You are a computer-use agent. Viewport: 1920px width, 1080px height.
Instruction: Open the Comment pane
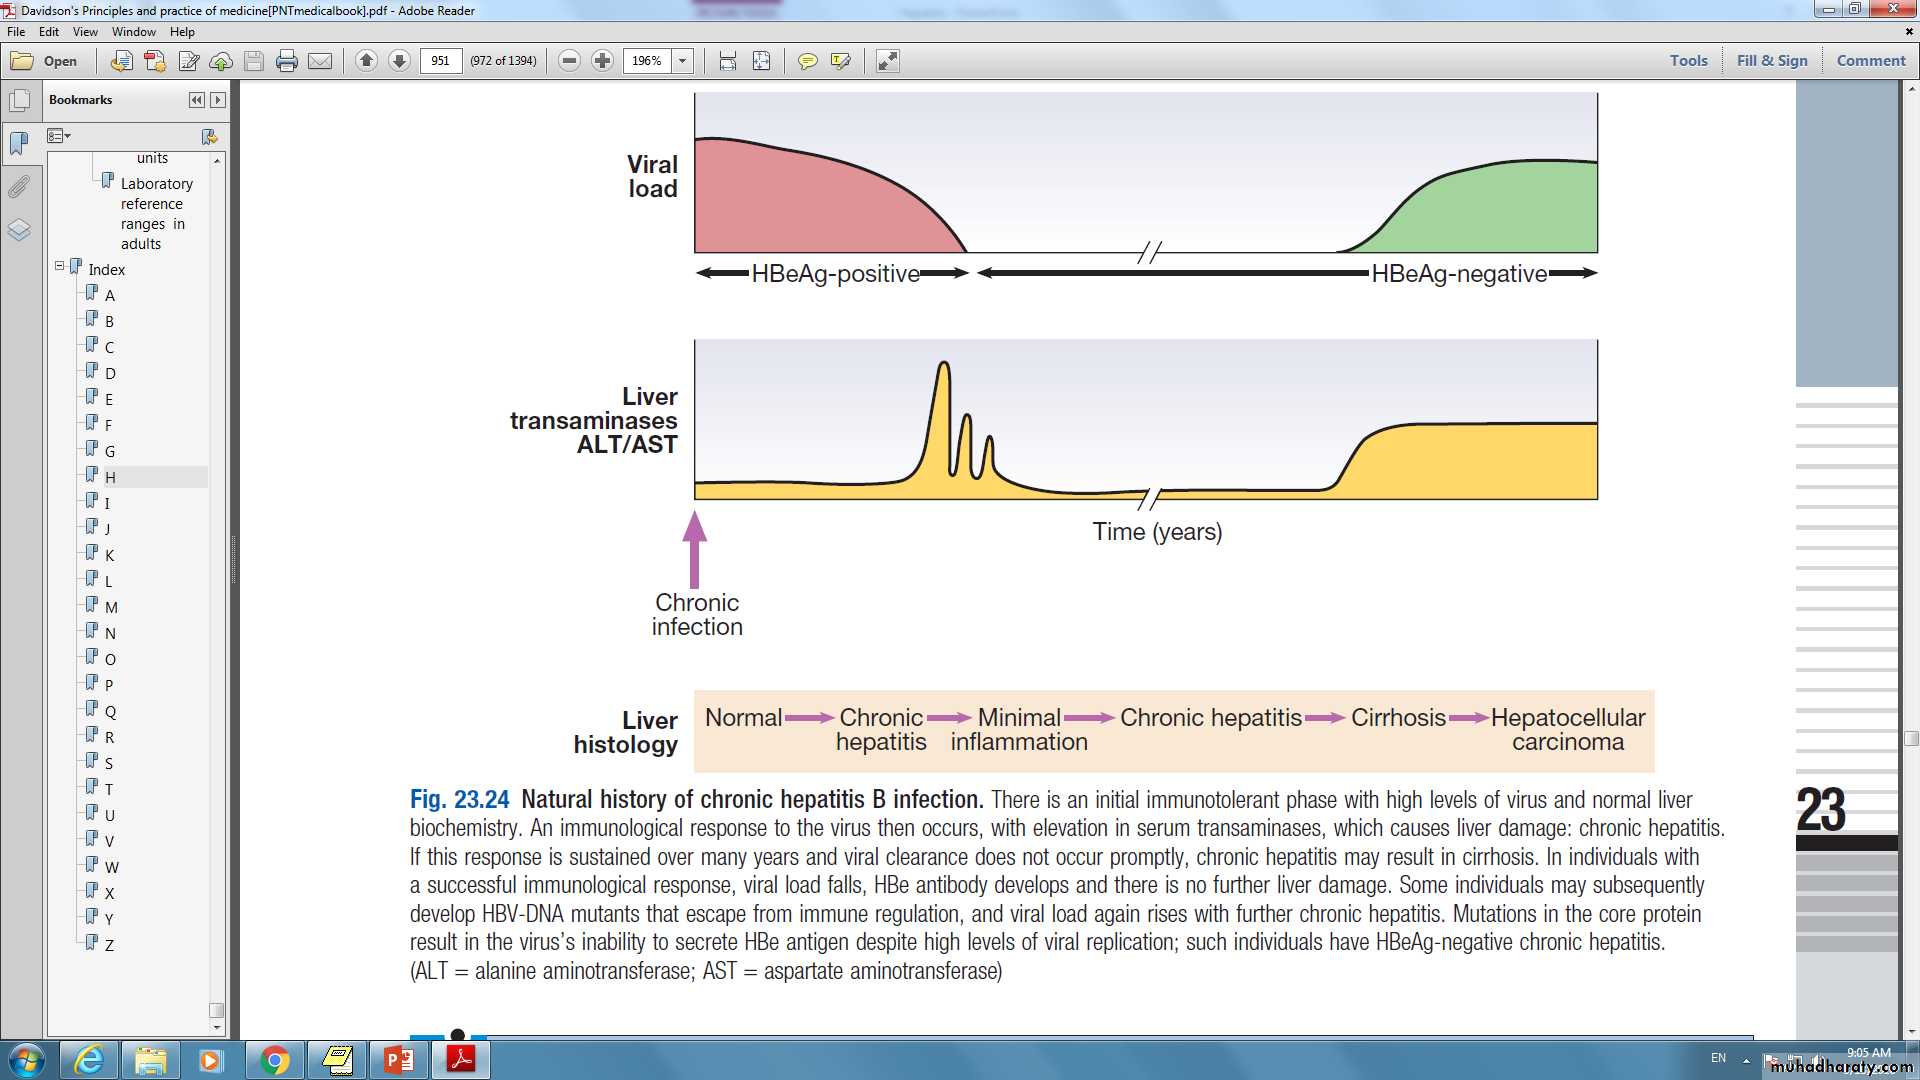tap(1870, 60)
